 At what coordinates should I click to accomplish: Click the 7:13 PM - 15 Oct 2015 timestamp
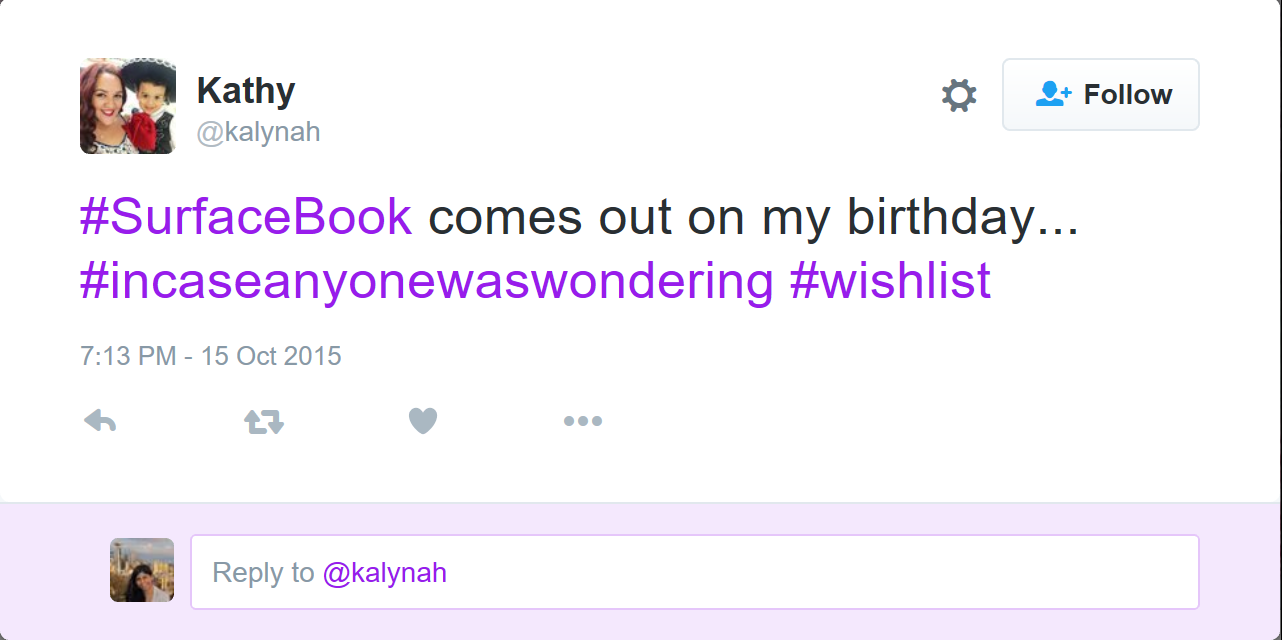point(211,356)
